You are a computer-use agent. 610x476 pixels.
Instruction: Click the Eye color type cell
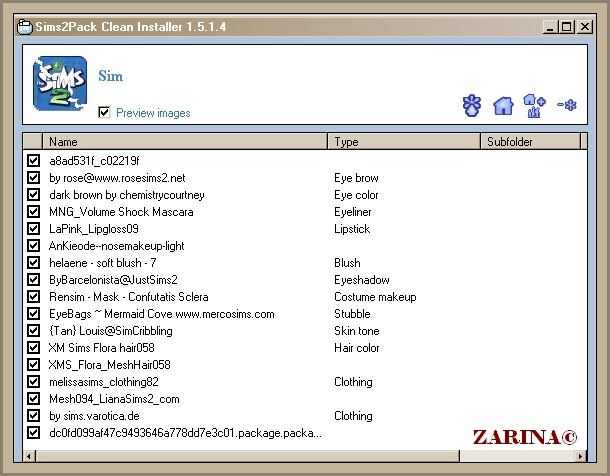[356, 195]
